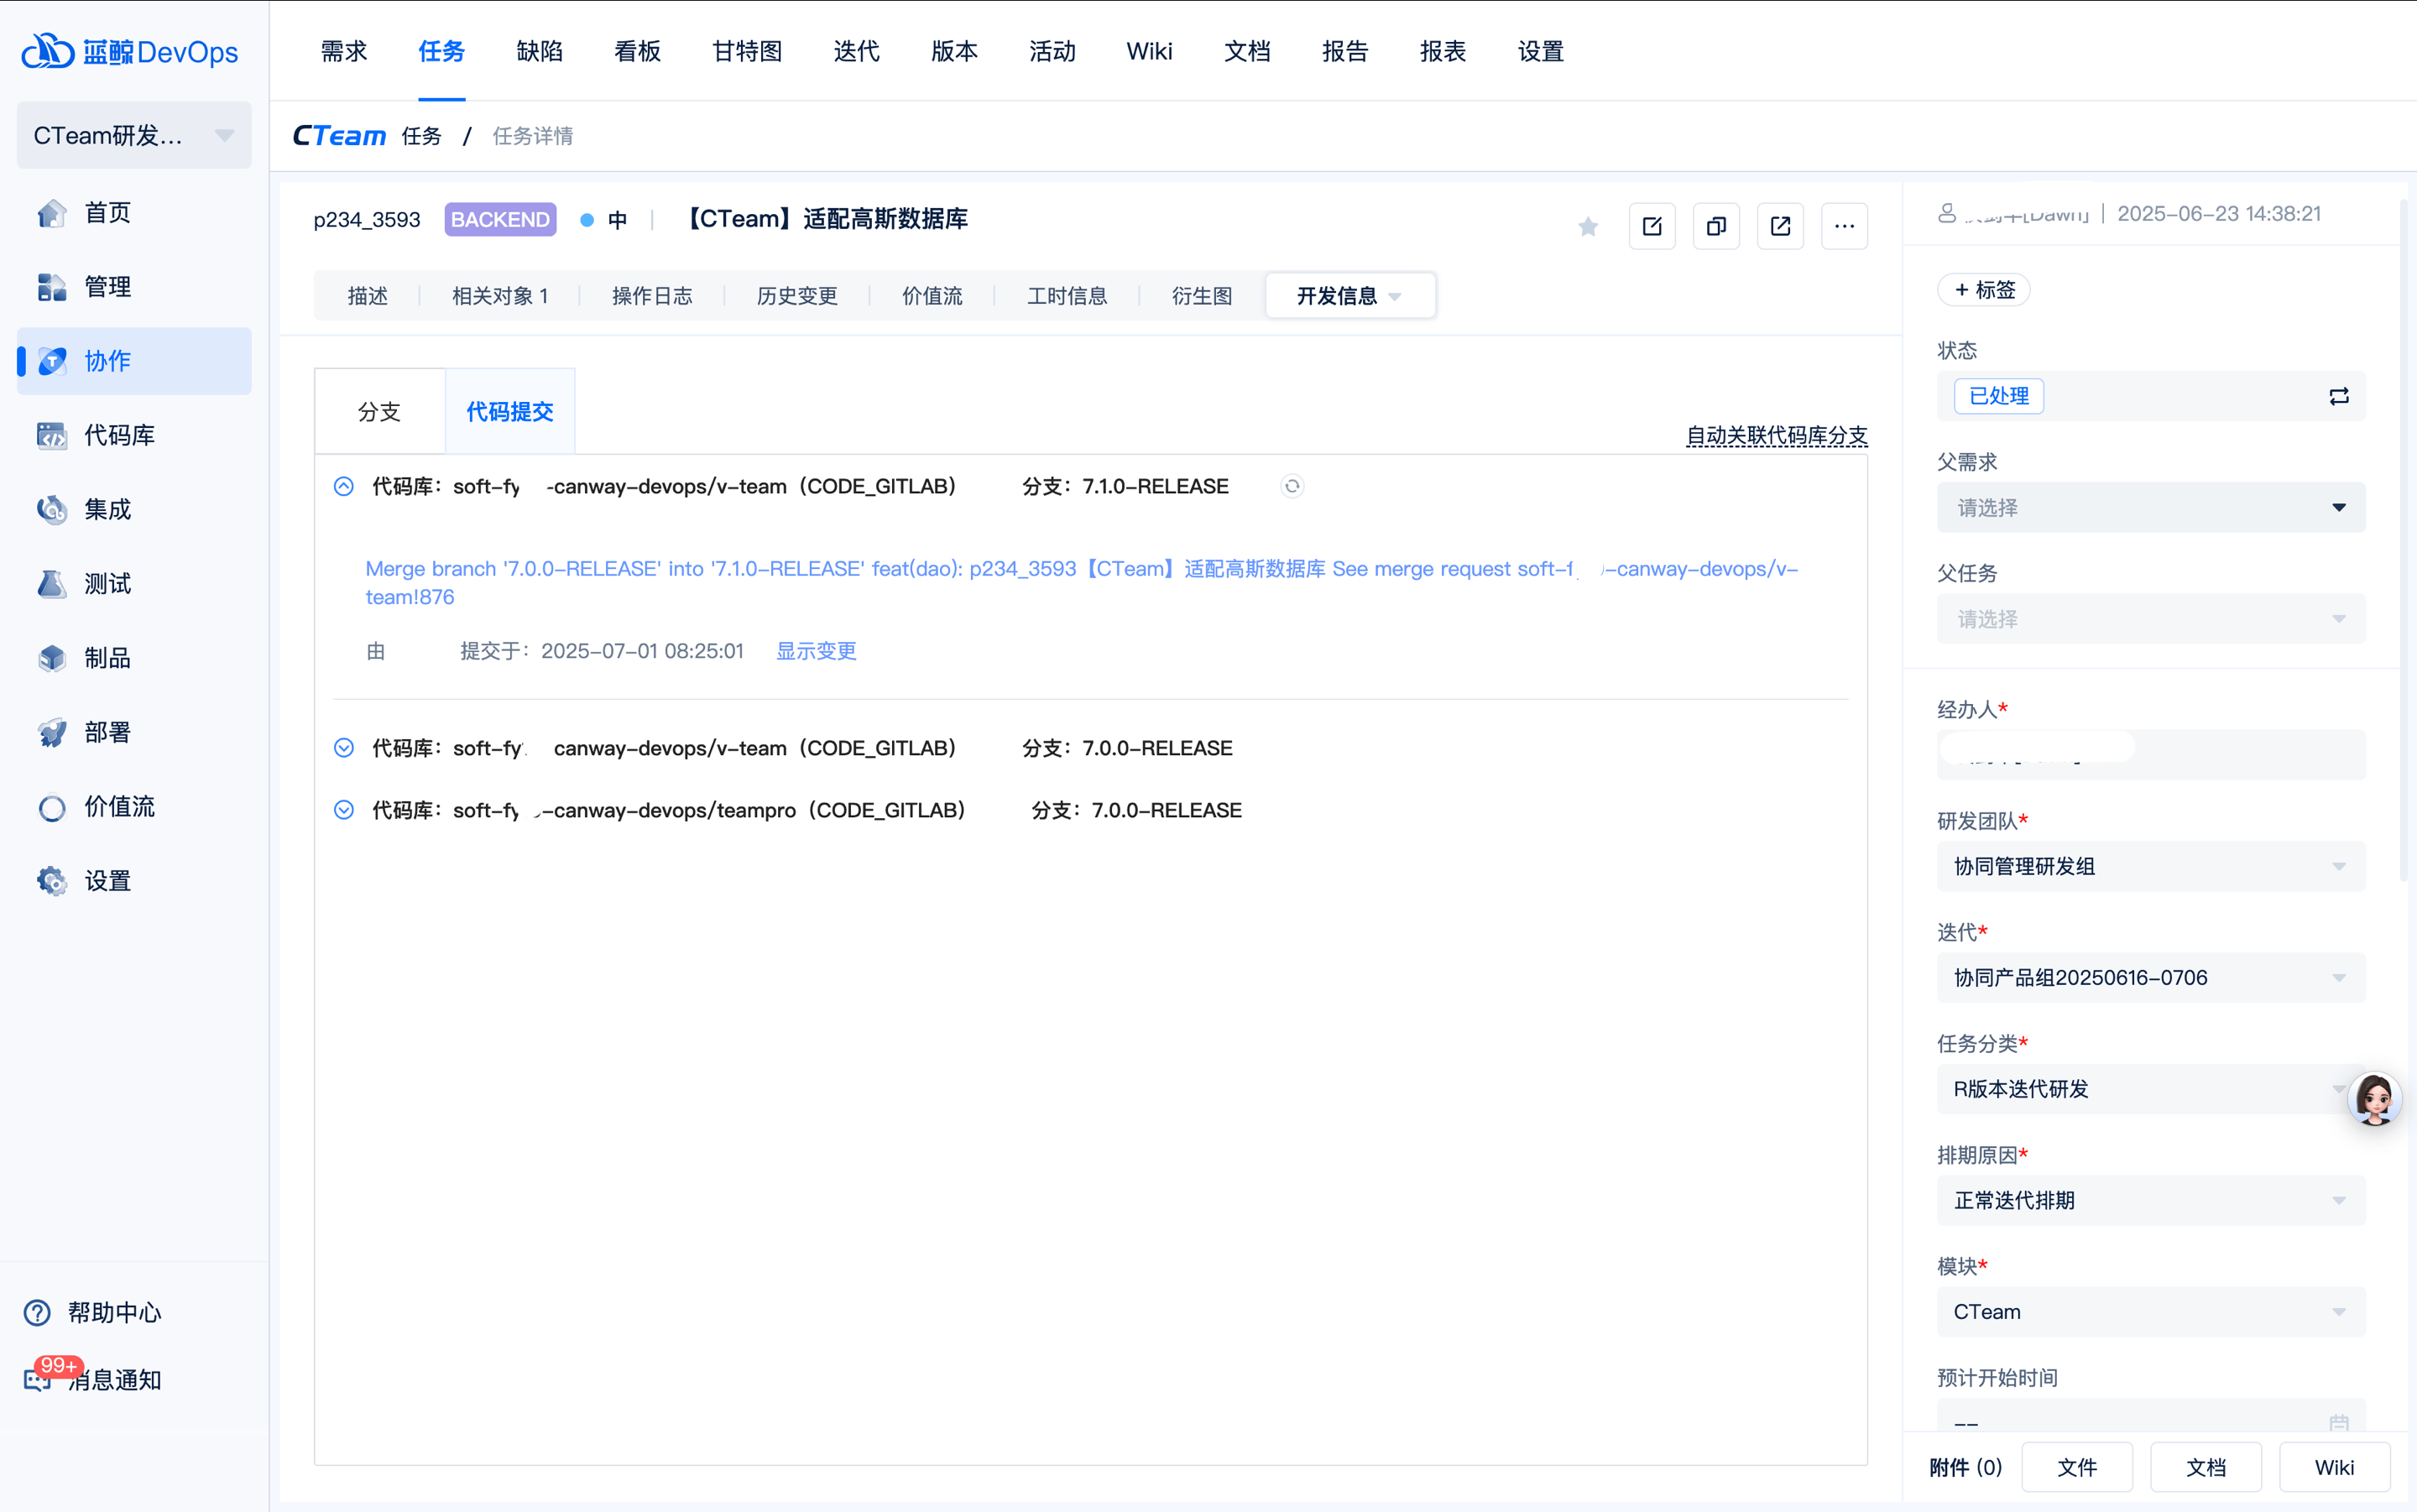This screenshot has height=1512, width=2417.
Task: Click the status transition arrows icon
Action: point(2338,397)
